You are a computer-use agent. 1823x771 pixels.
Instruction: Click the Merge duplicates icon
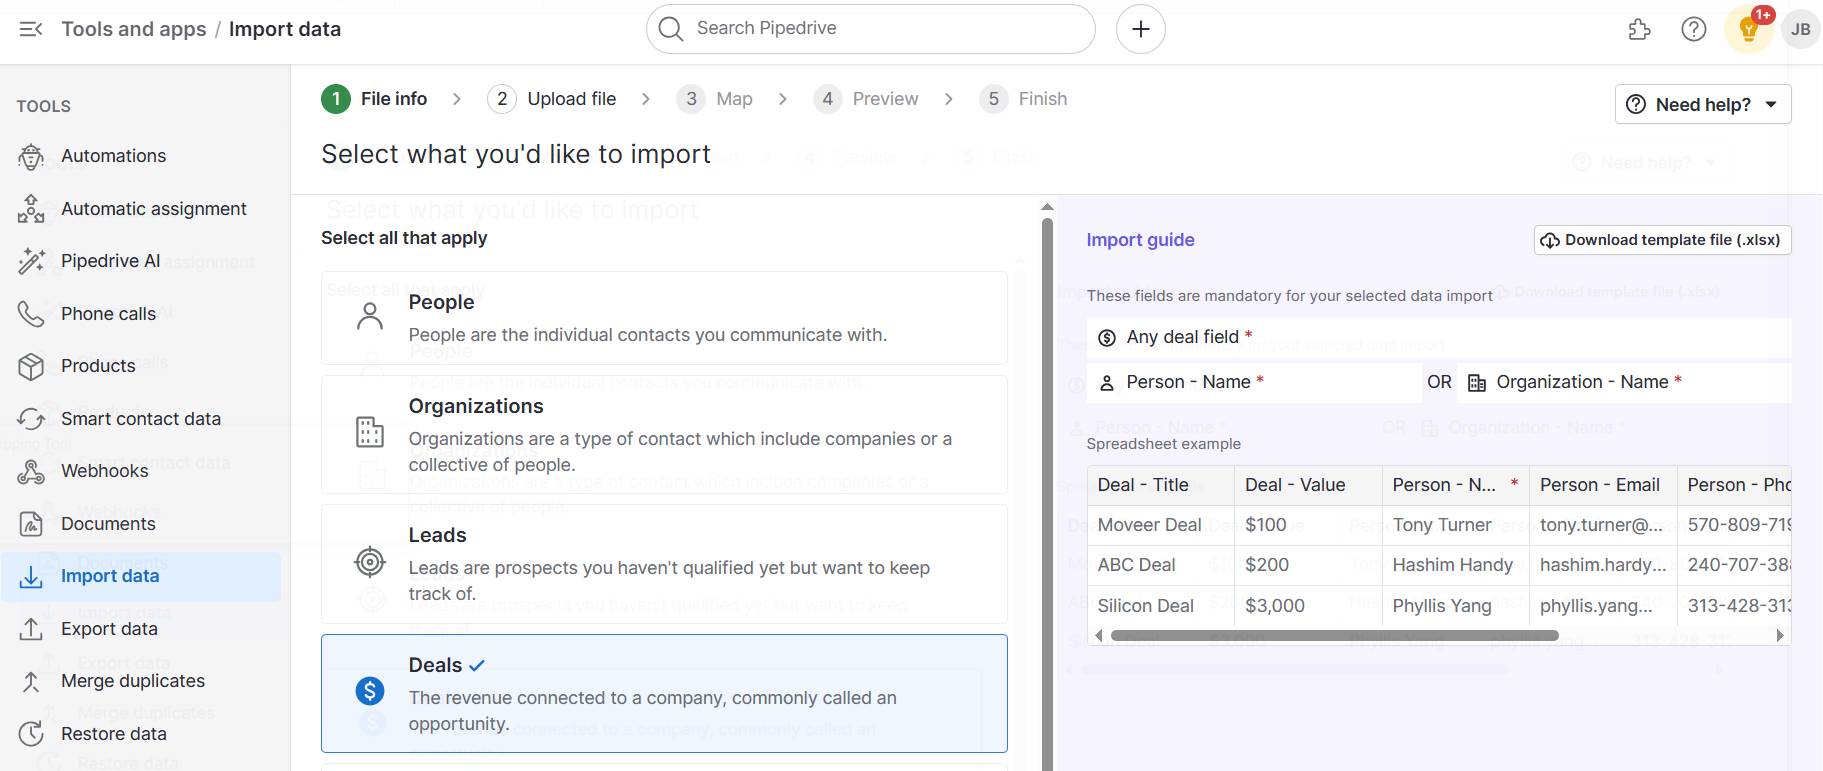point(31,681)
